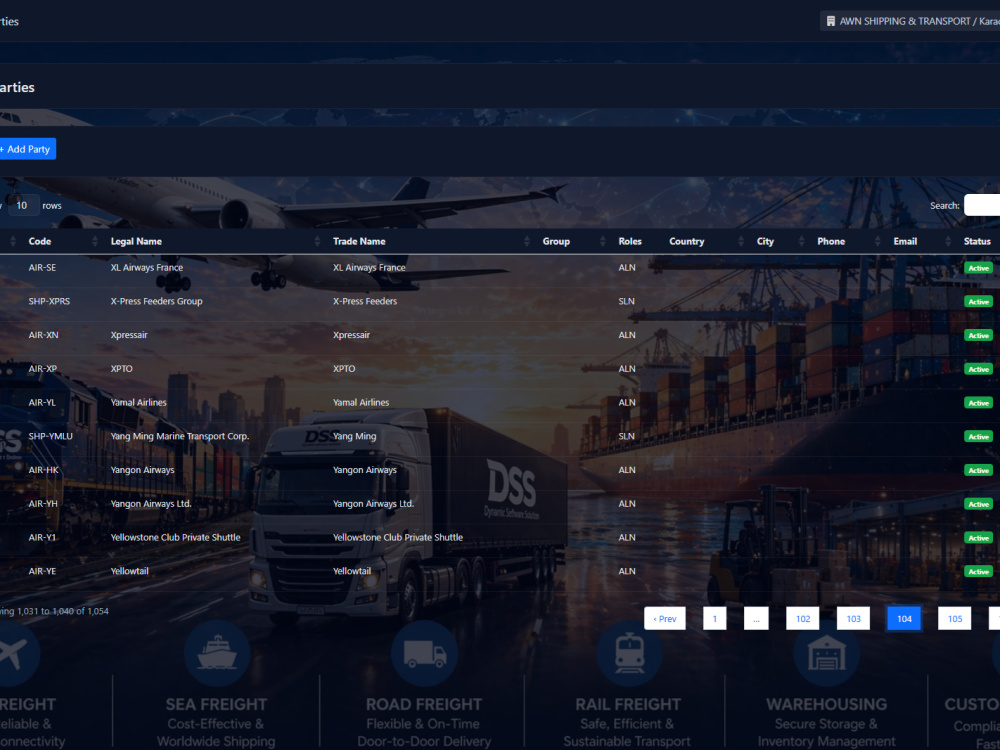The height and width of the screenshot is (750, 1000).
Task: Select code cell SHP-YMLU
Action: point(50,436)
